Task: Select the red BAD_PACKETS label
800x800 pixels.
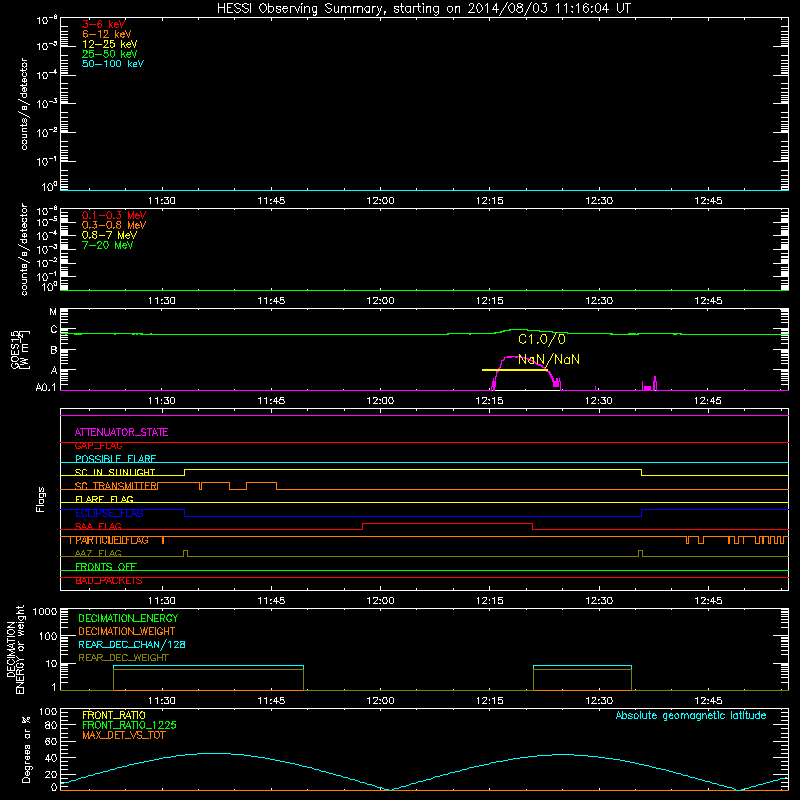Action: (x=109, y=581)
